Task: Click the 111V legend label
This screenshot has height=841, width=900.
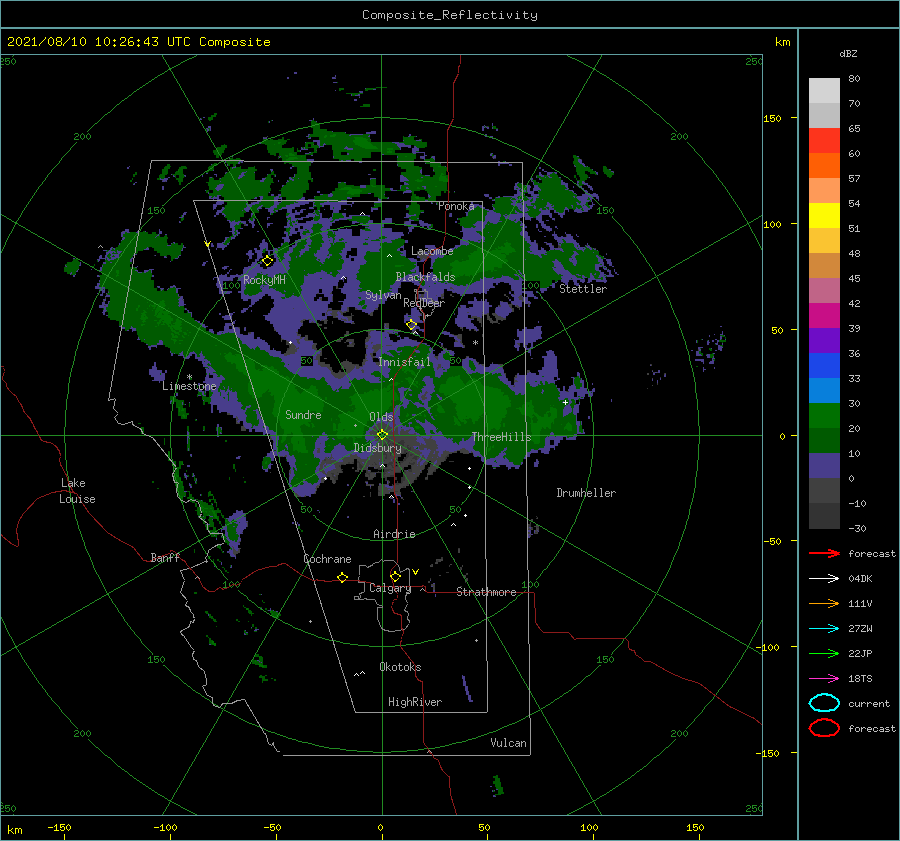Action: [860, 603]
